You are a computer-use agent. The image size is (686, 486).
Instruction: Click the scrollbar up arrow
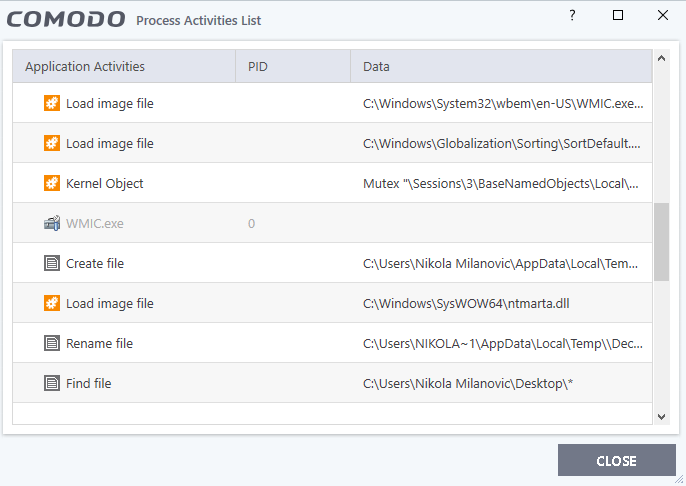[x=662, y=58]
